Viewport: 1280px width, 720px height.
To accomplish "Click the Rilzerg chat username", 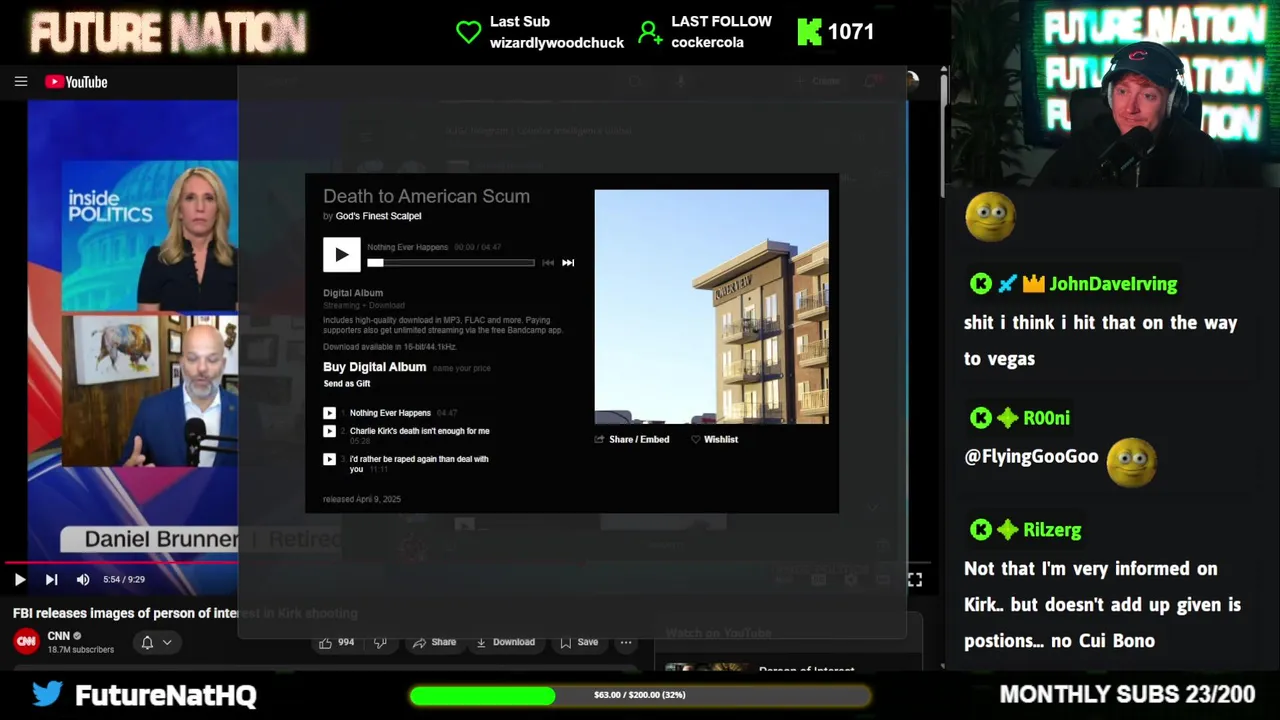I will [1052, 530].
